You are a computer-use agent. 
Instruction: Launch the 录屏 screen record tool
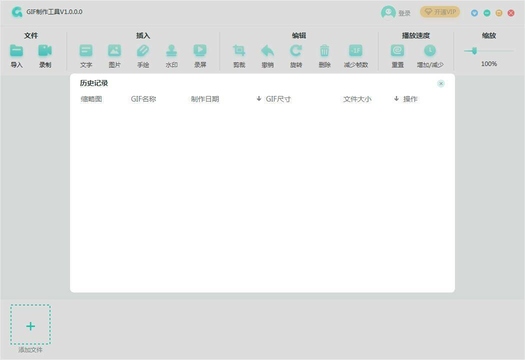200,51
